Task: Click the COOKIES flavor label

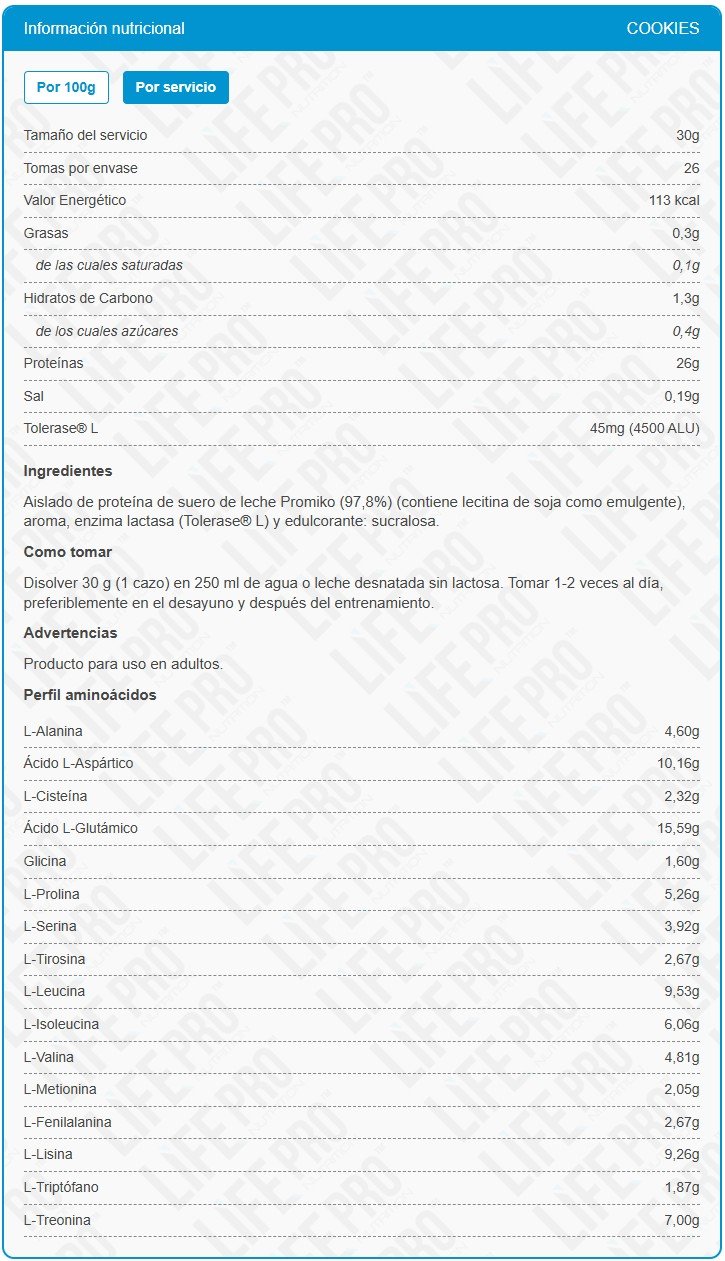Action: (663, 29)
